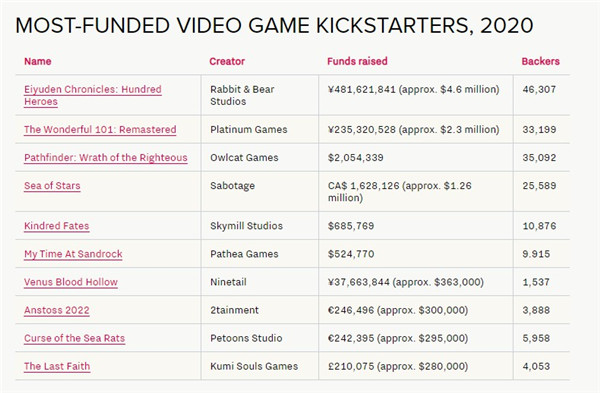Click the Creator column header

(x=227, y=61)
